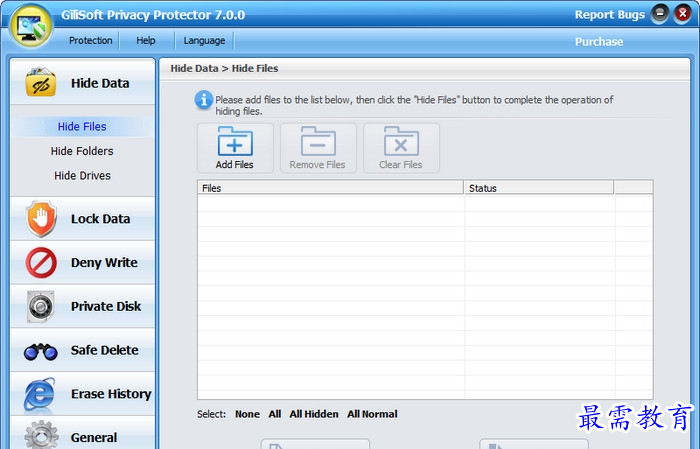The image size is (700, 449).
Task: Open the Help menu
Action: (x=146, y=40)
